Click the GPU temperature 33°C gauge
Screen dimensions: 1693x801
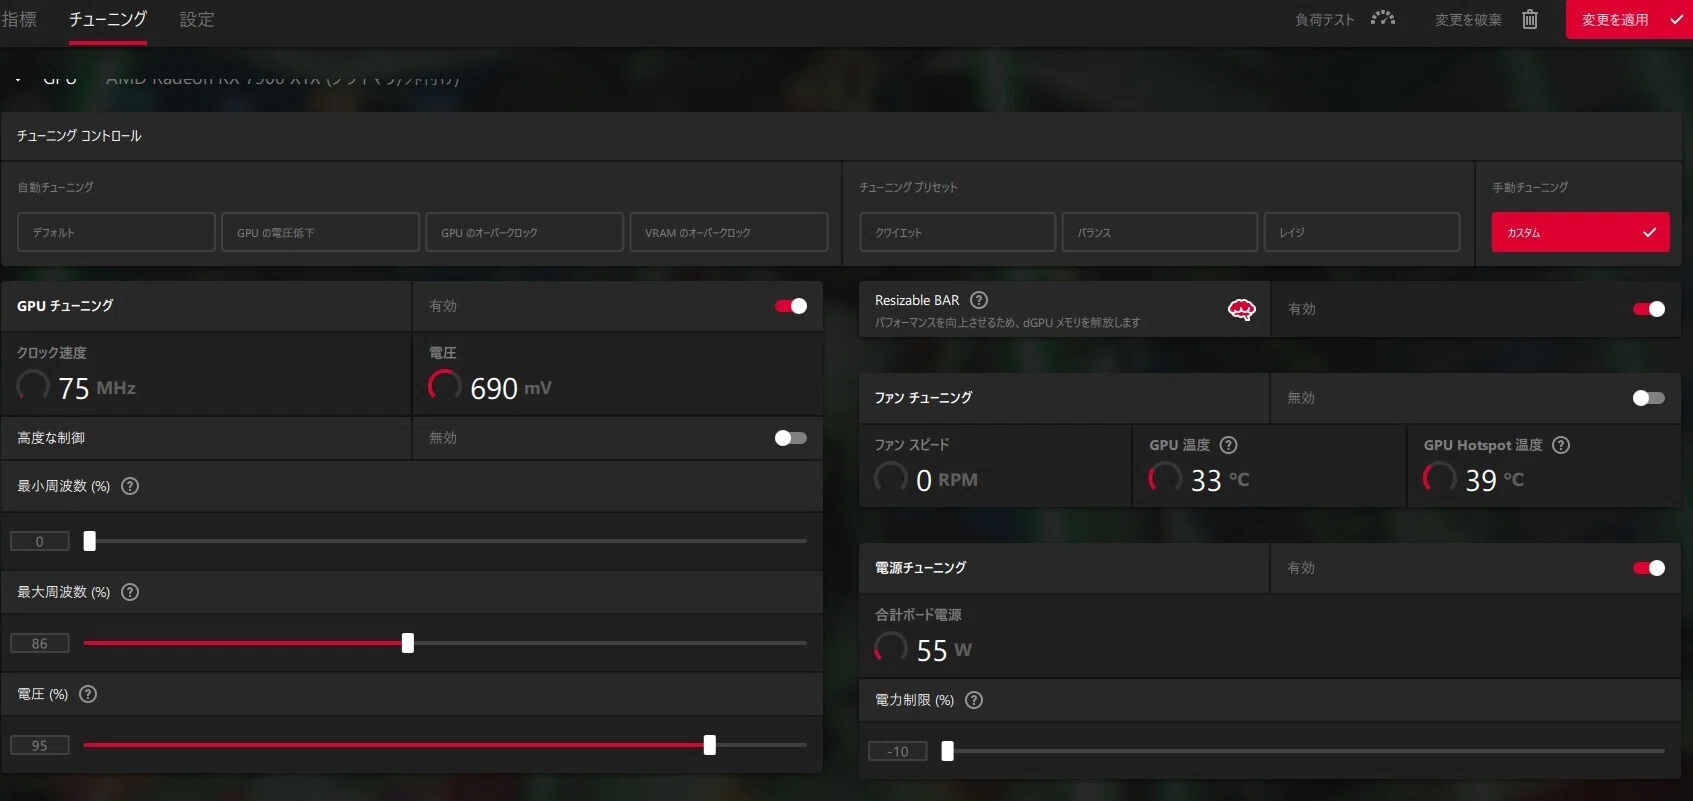[1165, 478]
